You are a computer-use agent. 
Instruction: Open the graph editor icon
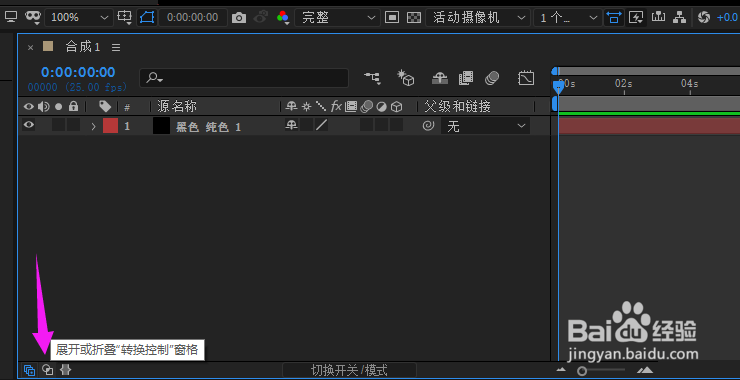(x=525, y=78)
